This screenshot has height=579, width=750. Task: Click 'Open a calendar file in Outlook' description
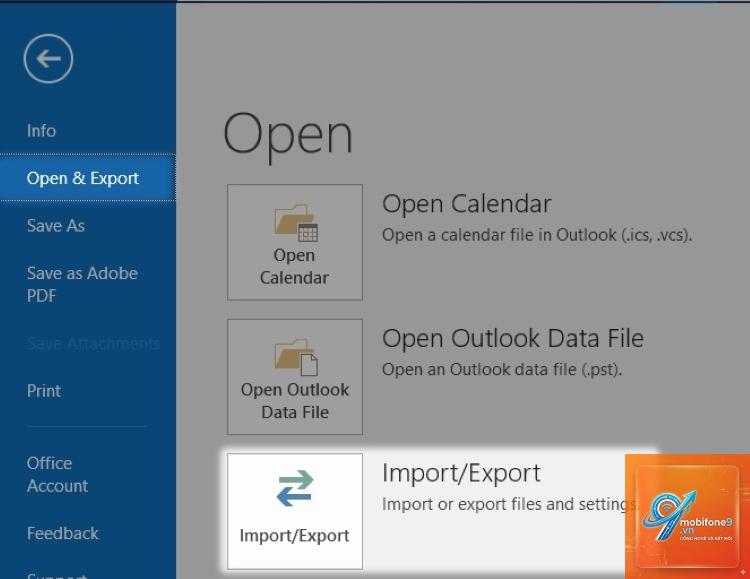click(x=537, y=235)
